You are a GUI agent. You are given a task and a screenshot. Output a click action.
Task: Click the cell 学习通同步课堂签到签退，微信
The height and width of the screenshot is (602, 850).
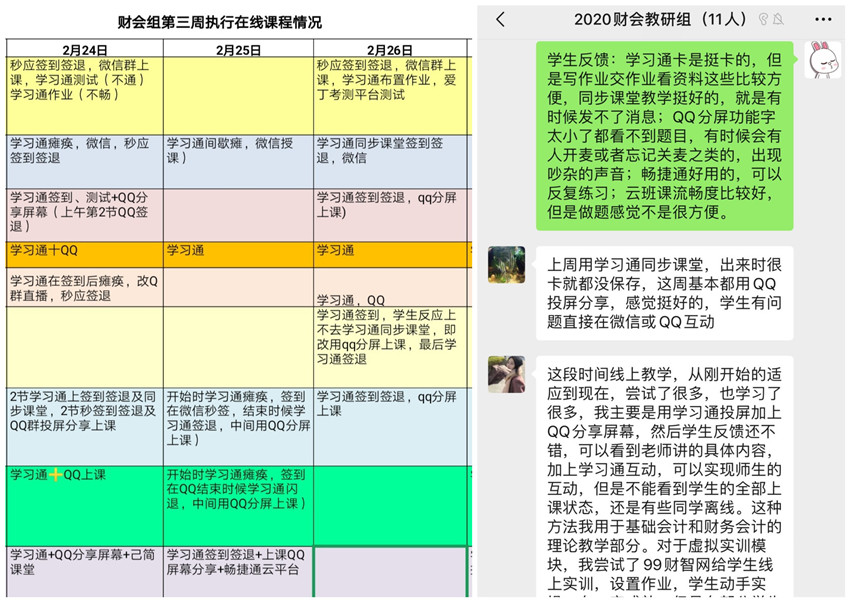(390, 162)
